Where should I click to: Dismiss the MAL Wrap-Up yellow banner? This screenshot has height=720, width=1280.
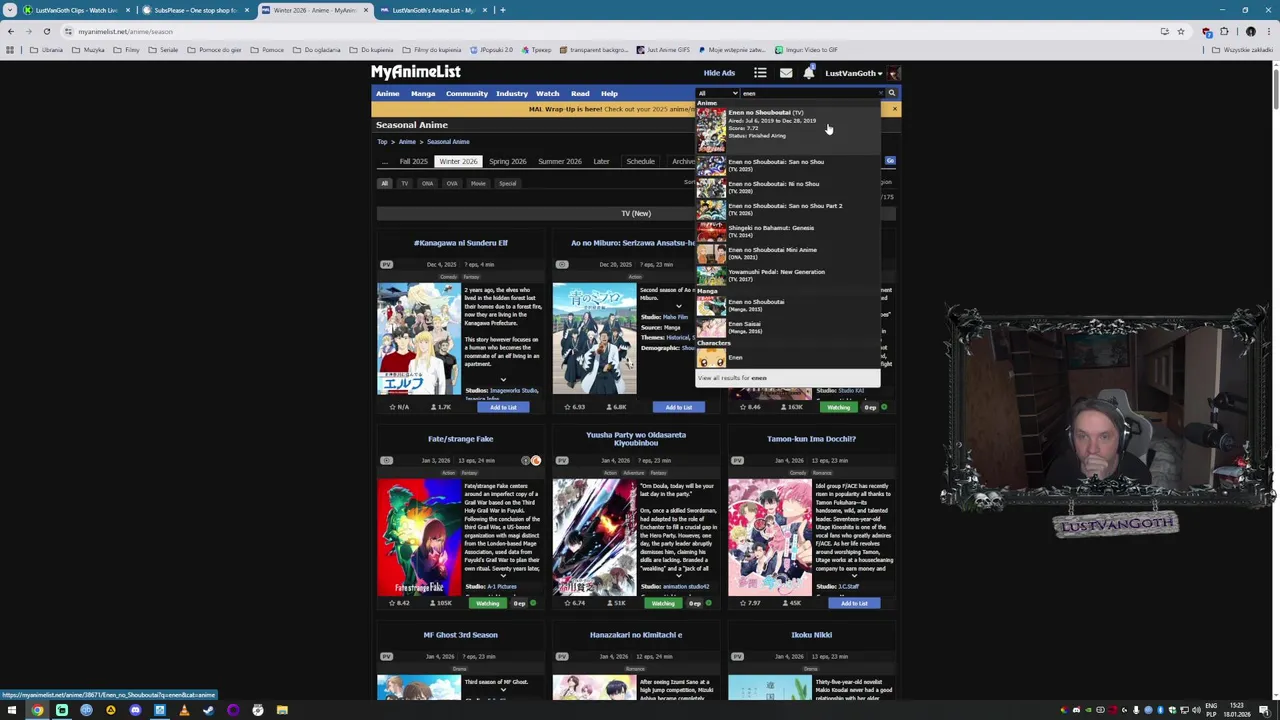pos(894,109)
